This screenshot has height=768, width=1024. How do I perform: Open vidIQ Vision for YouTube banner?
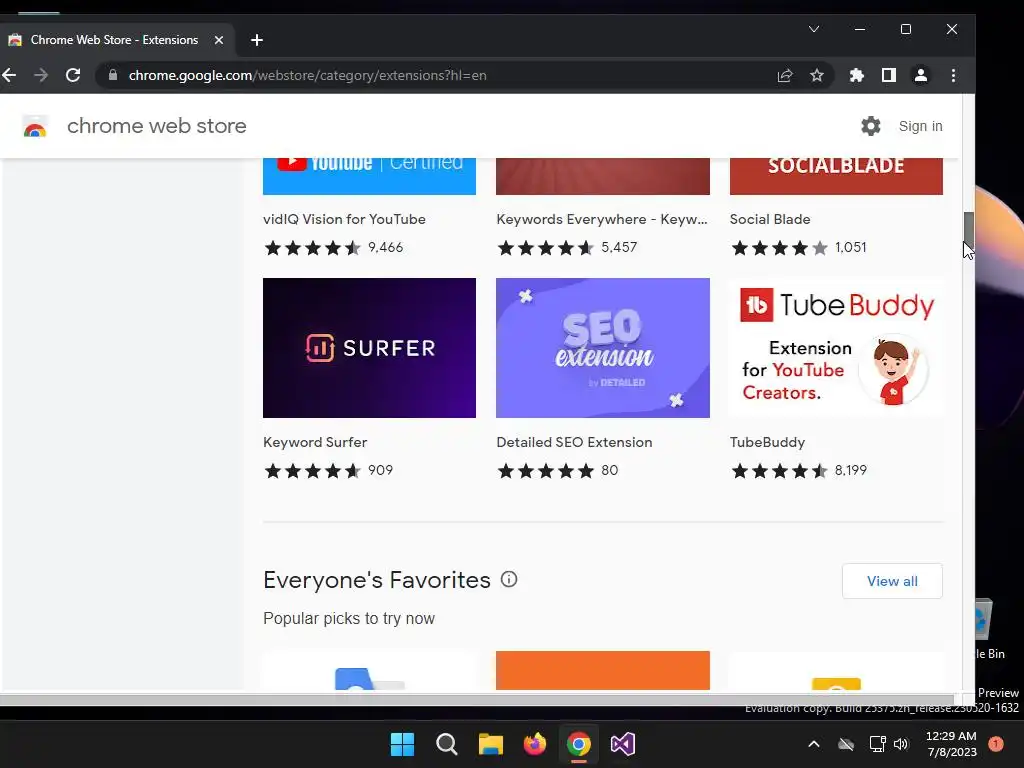pyautogui.click(x=369, y=176)
